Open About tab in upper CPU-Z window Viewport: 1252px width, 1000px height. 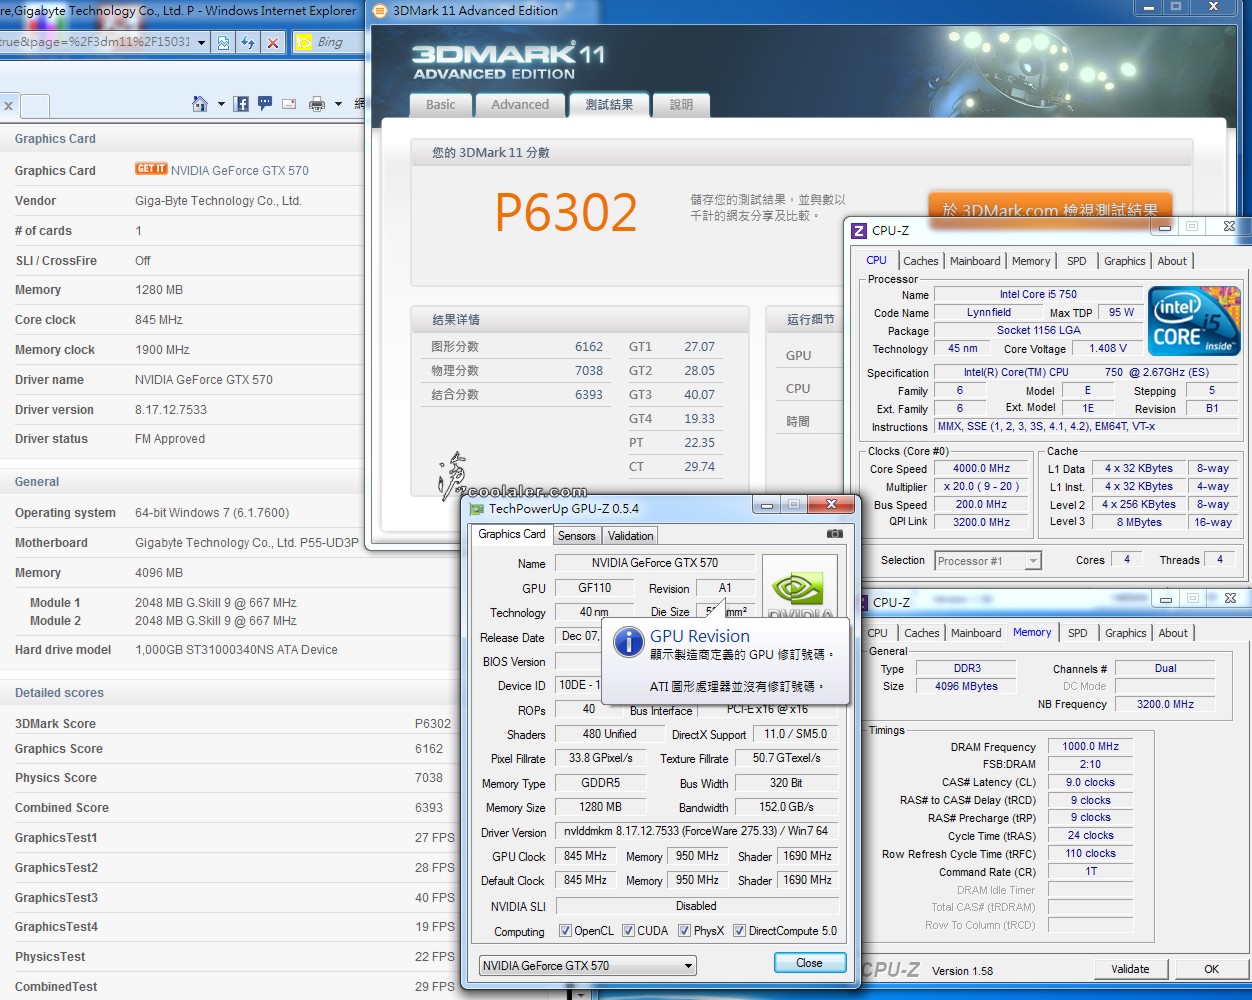[x=1172, y=261]
